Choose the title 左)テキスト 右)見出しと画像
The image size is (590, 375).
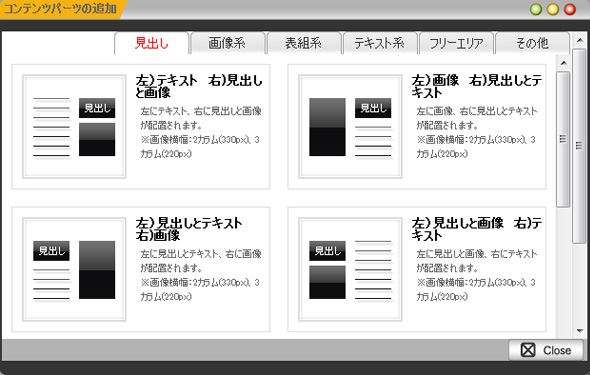[x=199, y=87]
